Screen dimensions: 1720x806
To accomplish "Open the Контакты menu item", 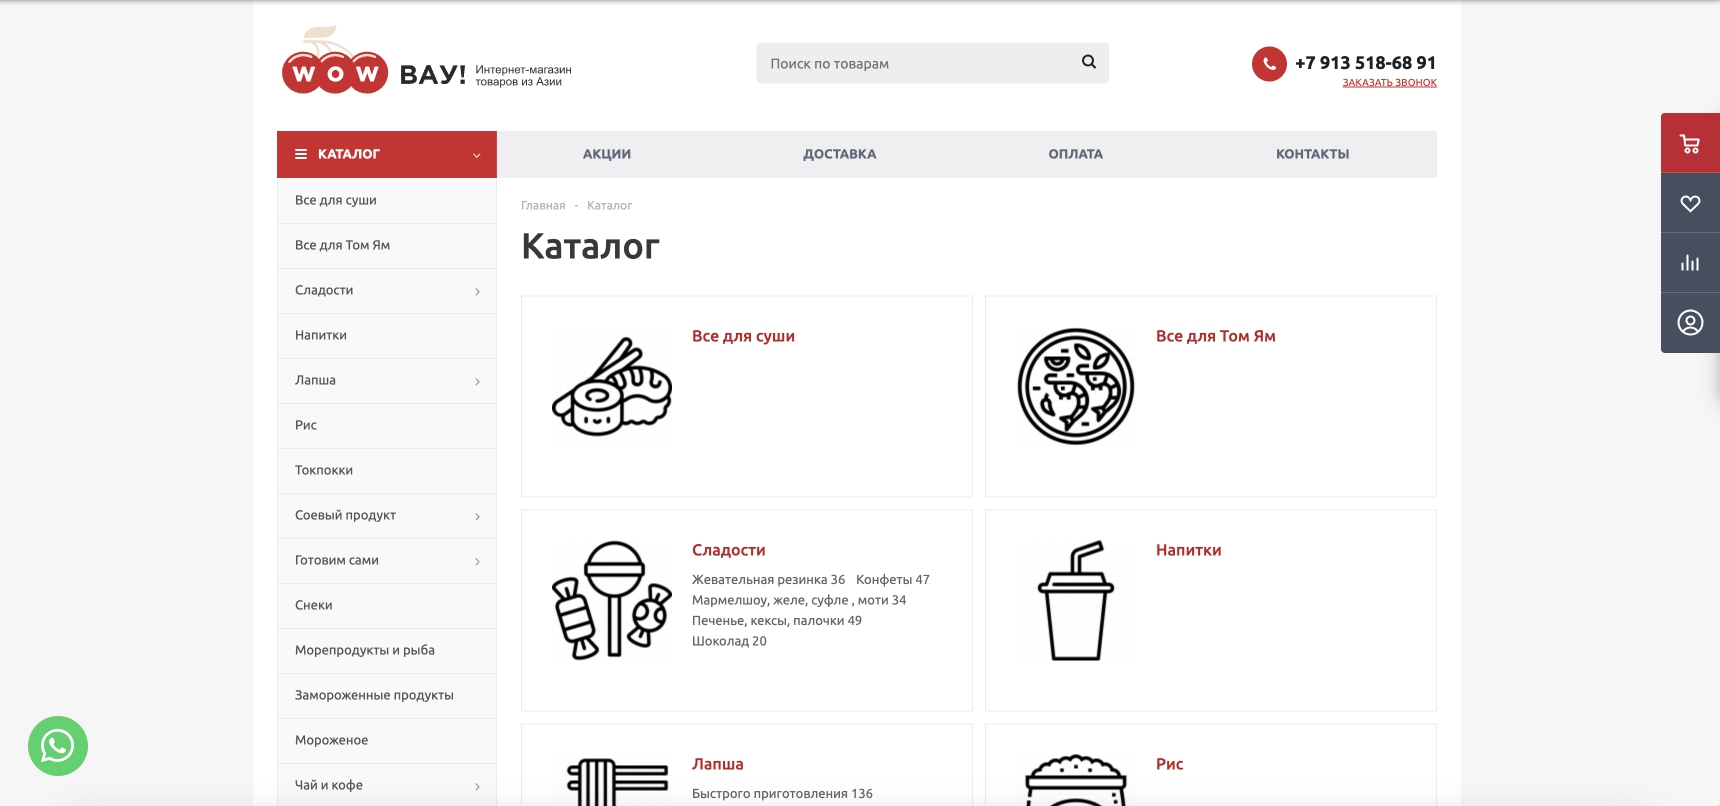I will point(1313,154).
